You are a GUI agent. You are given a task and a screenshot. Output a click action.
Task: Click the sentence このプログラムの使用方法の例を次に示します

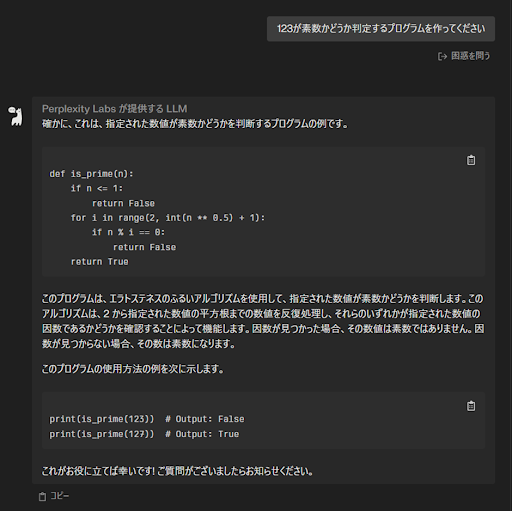[x=133, y=369]
